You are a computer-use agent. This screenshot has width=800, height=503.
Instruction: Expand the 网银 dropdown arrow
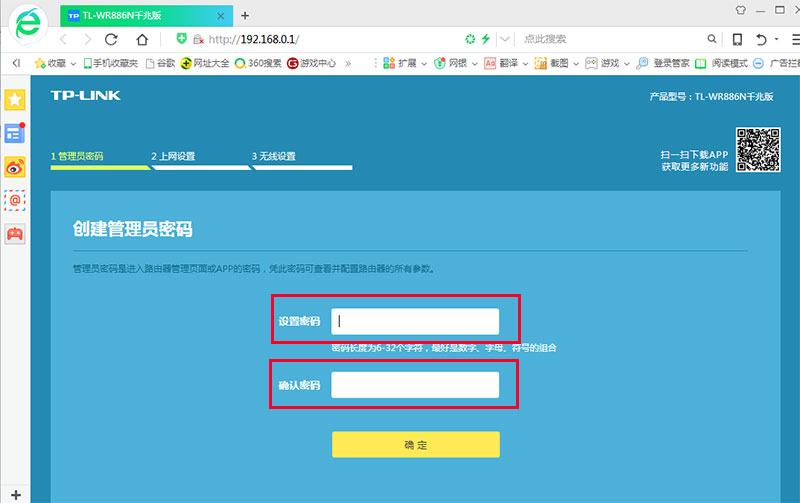[x=474, y=64]
